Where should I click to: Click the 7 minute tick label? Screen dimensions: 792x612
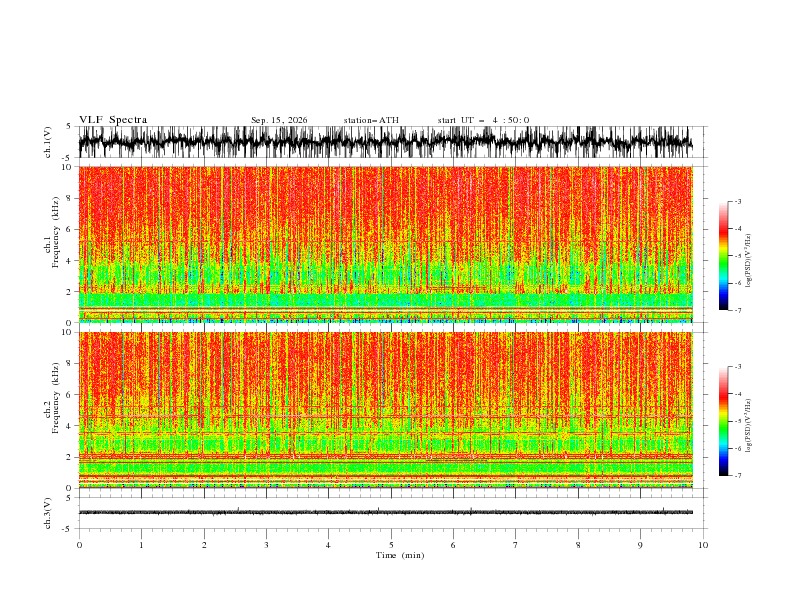(x=516, y=545)
